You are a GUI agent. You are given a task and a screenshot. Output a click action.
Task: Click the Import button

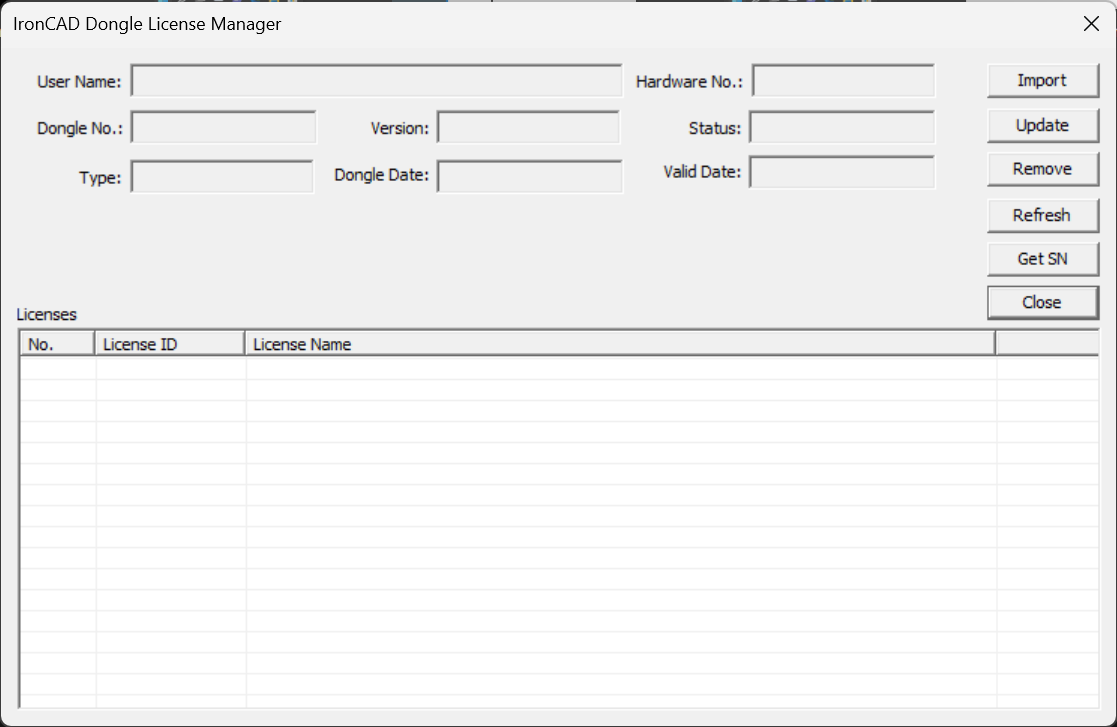pyautogui.click(x=1042, y=81)
